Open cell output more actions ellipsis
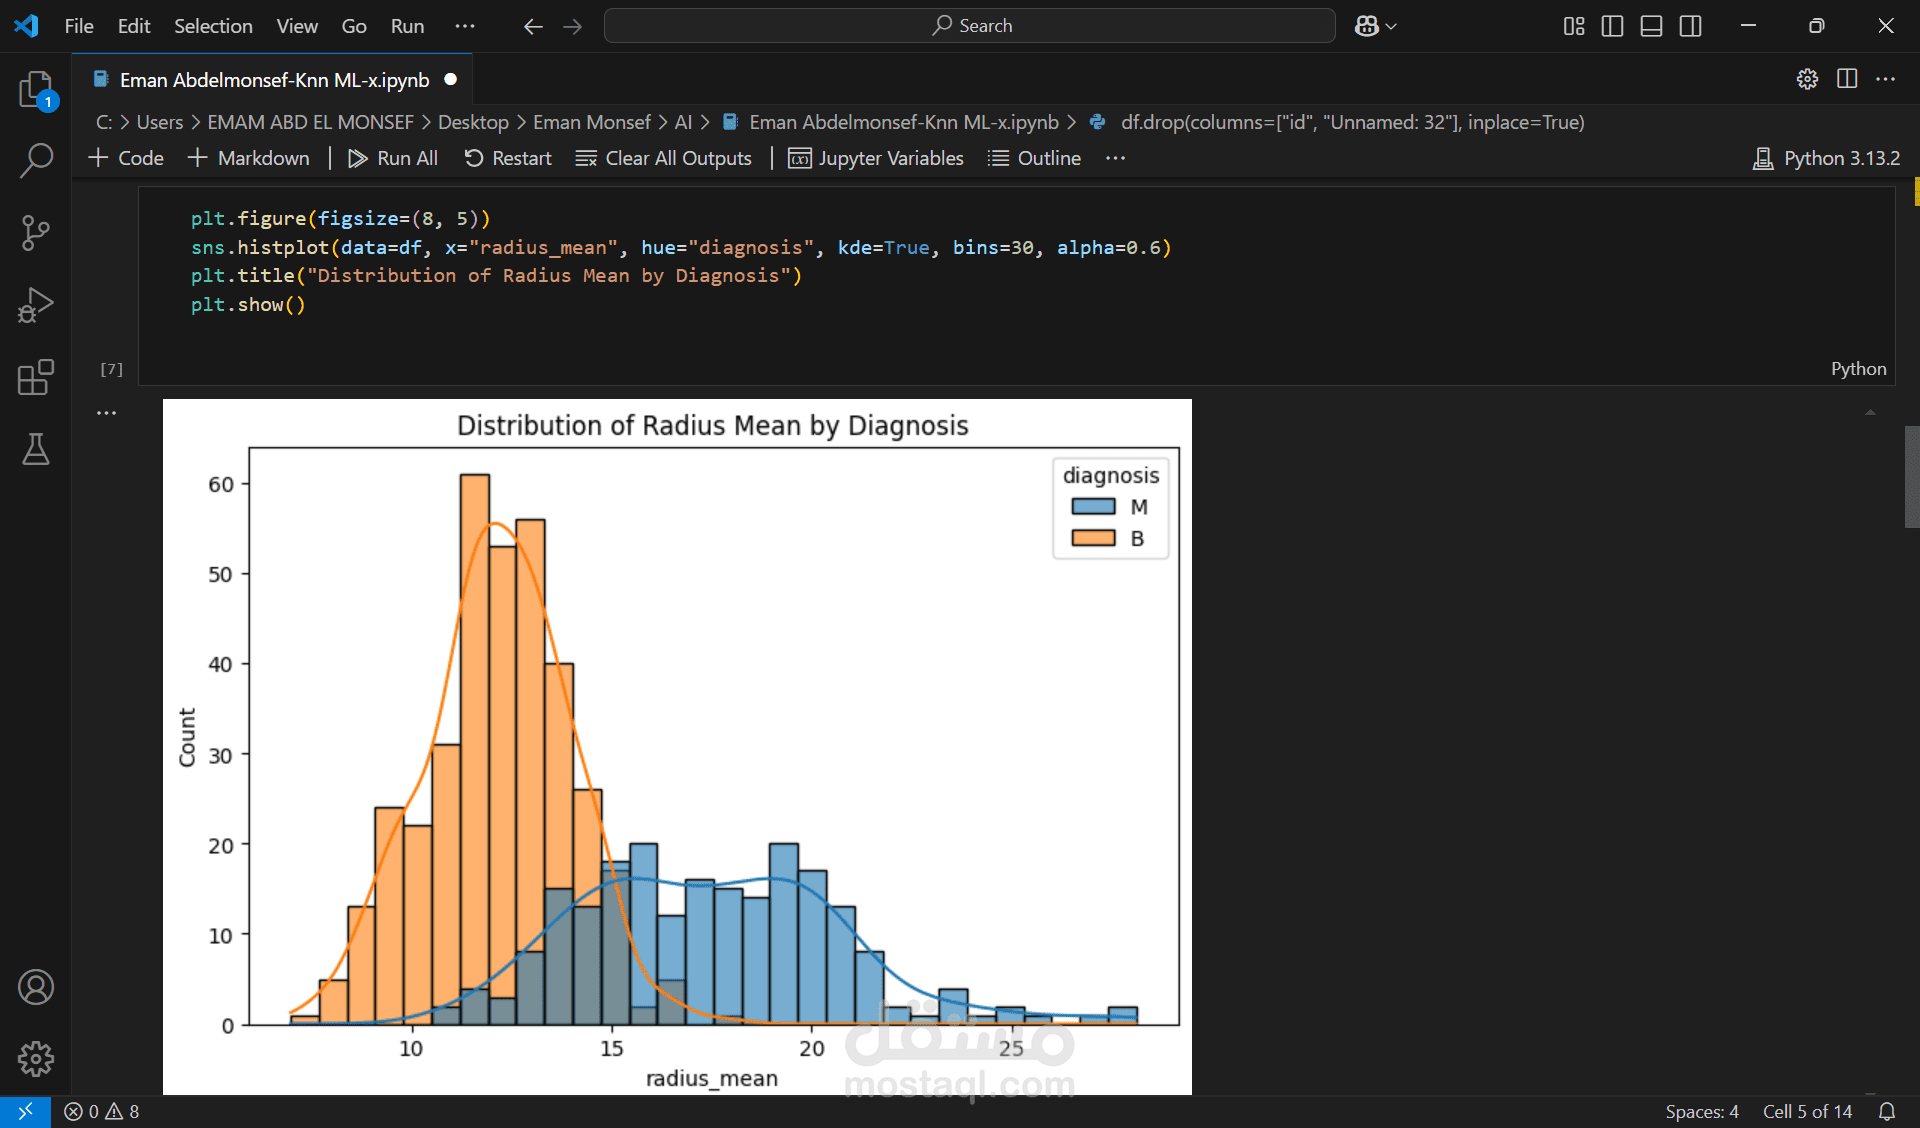This screenshot has width=1920, height=1128. [x=107, y=412]
